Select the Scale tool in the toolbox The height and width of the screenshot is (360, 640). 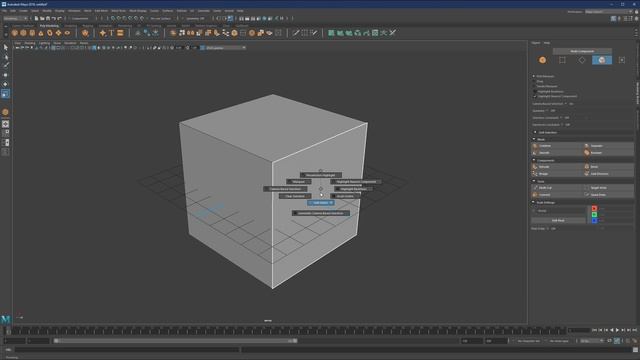[x=5, y=94]
